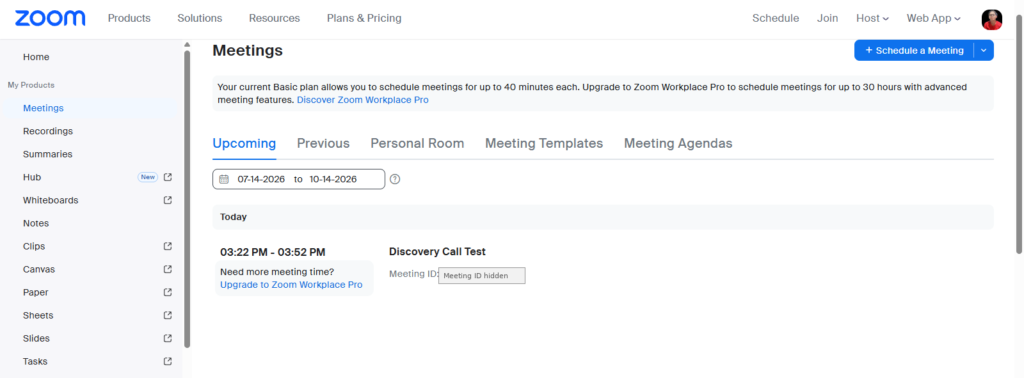The width and height of the screenshot is (1024, 378).
Task: Open Canvas in the sidebar
Action: coord(39,269)
